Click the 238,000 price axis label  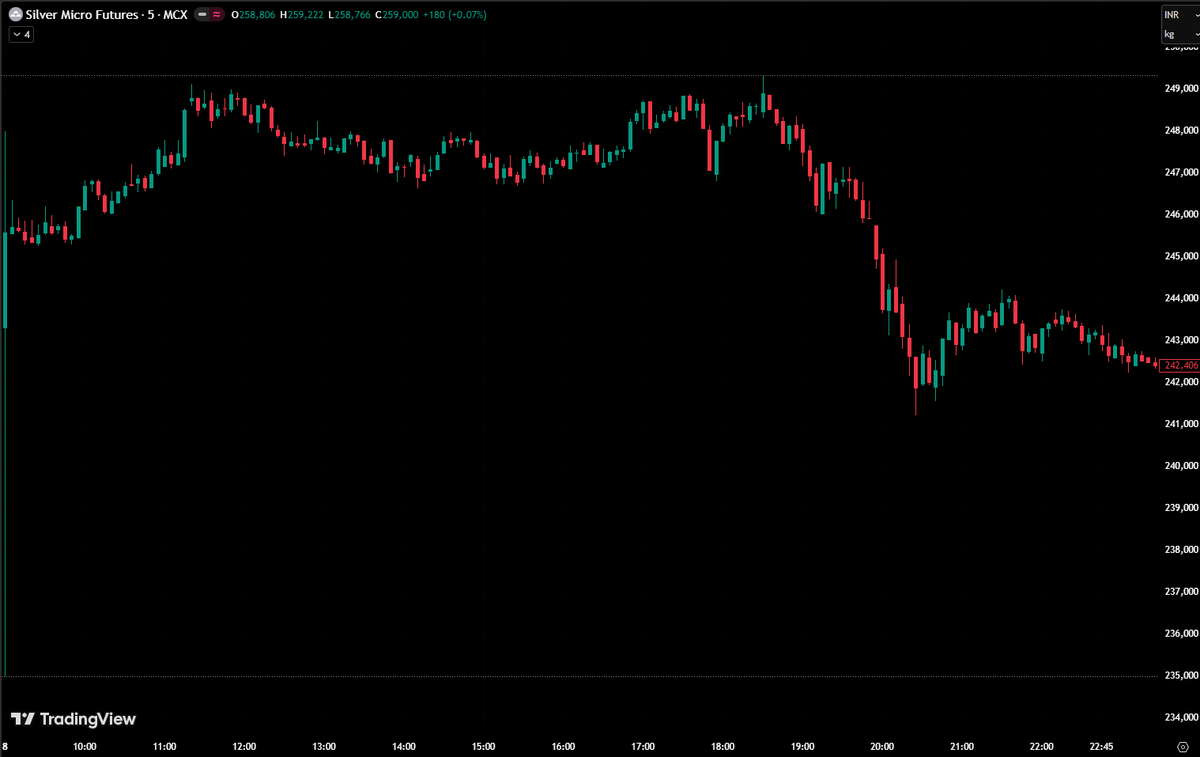click(x=1180, y=550)
